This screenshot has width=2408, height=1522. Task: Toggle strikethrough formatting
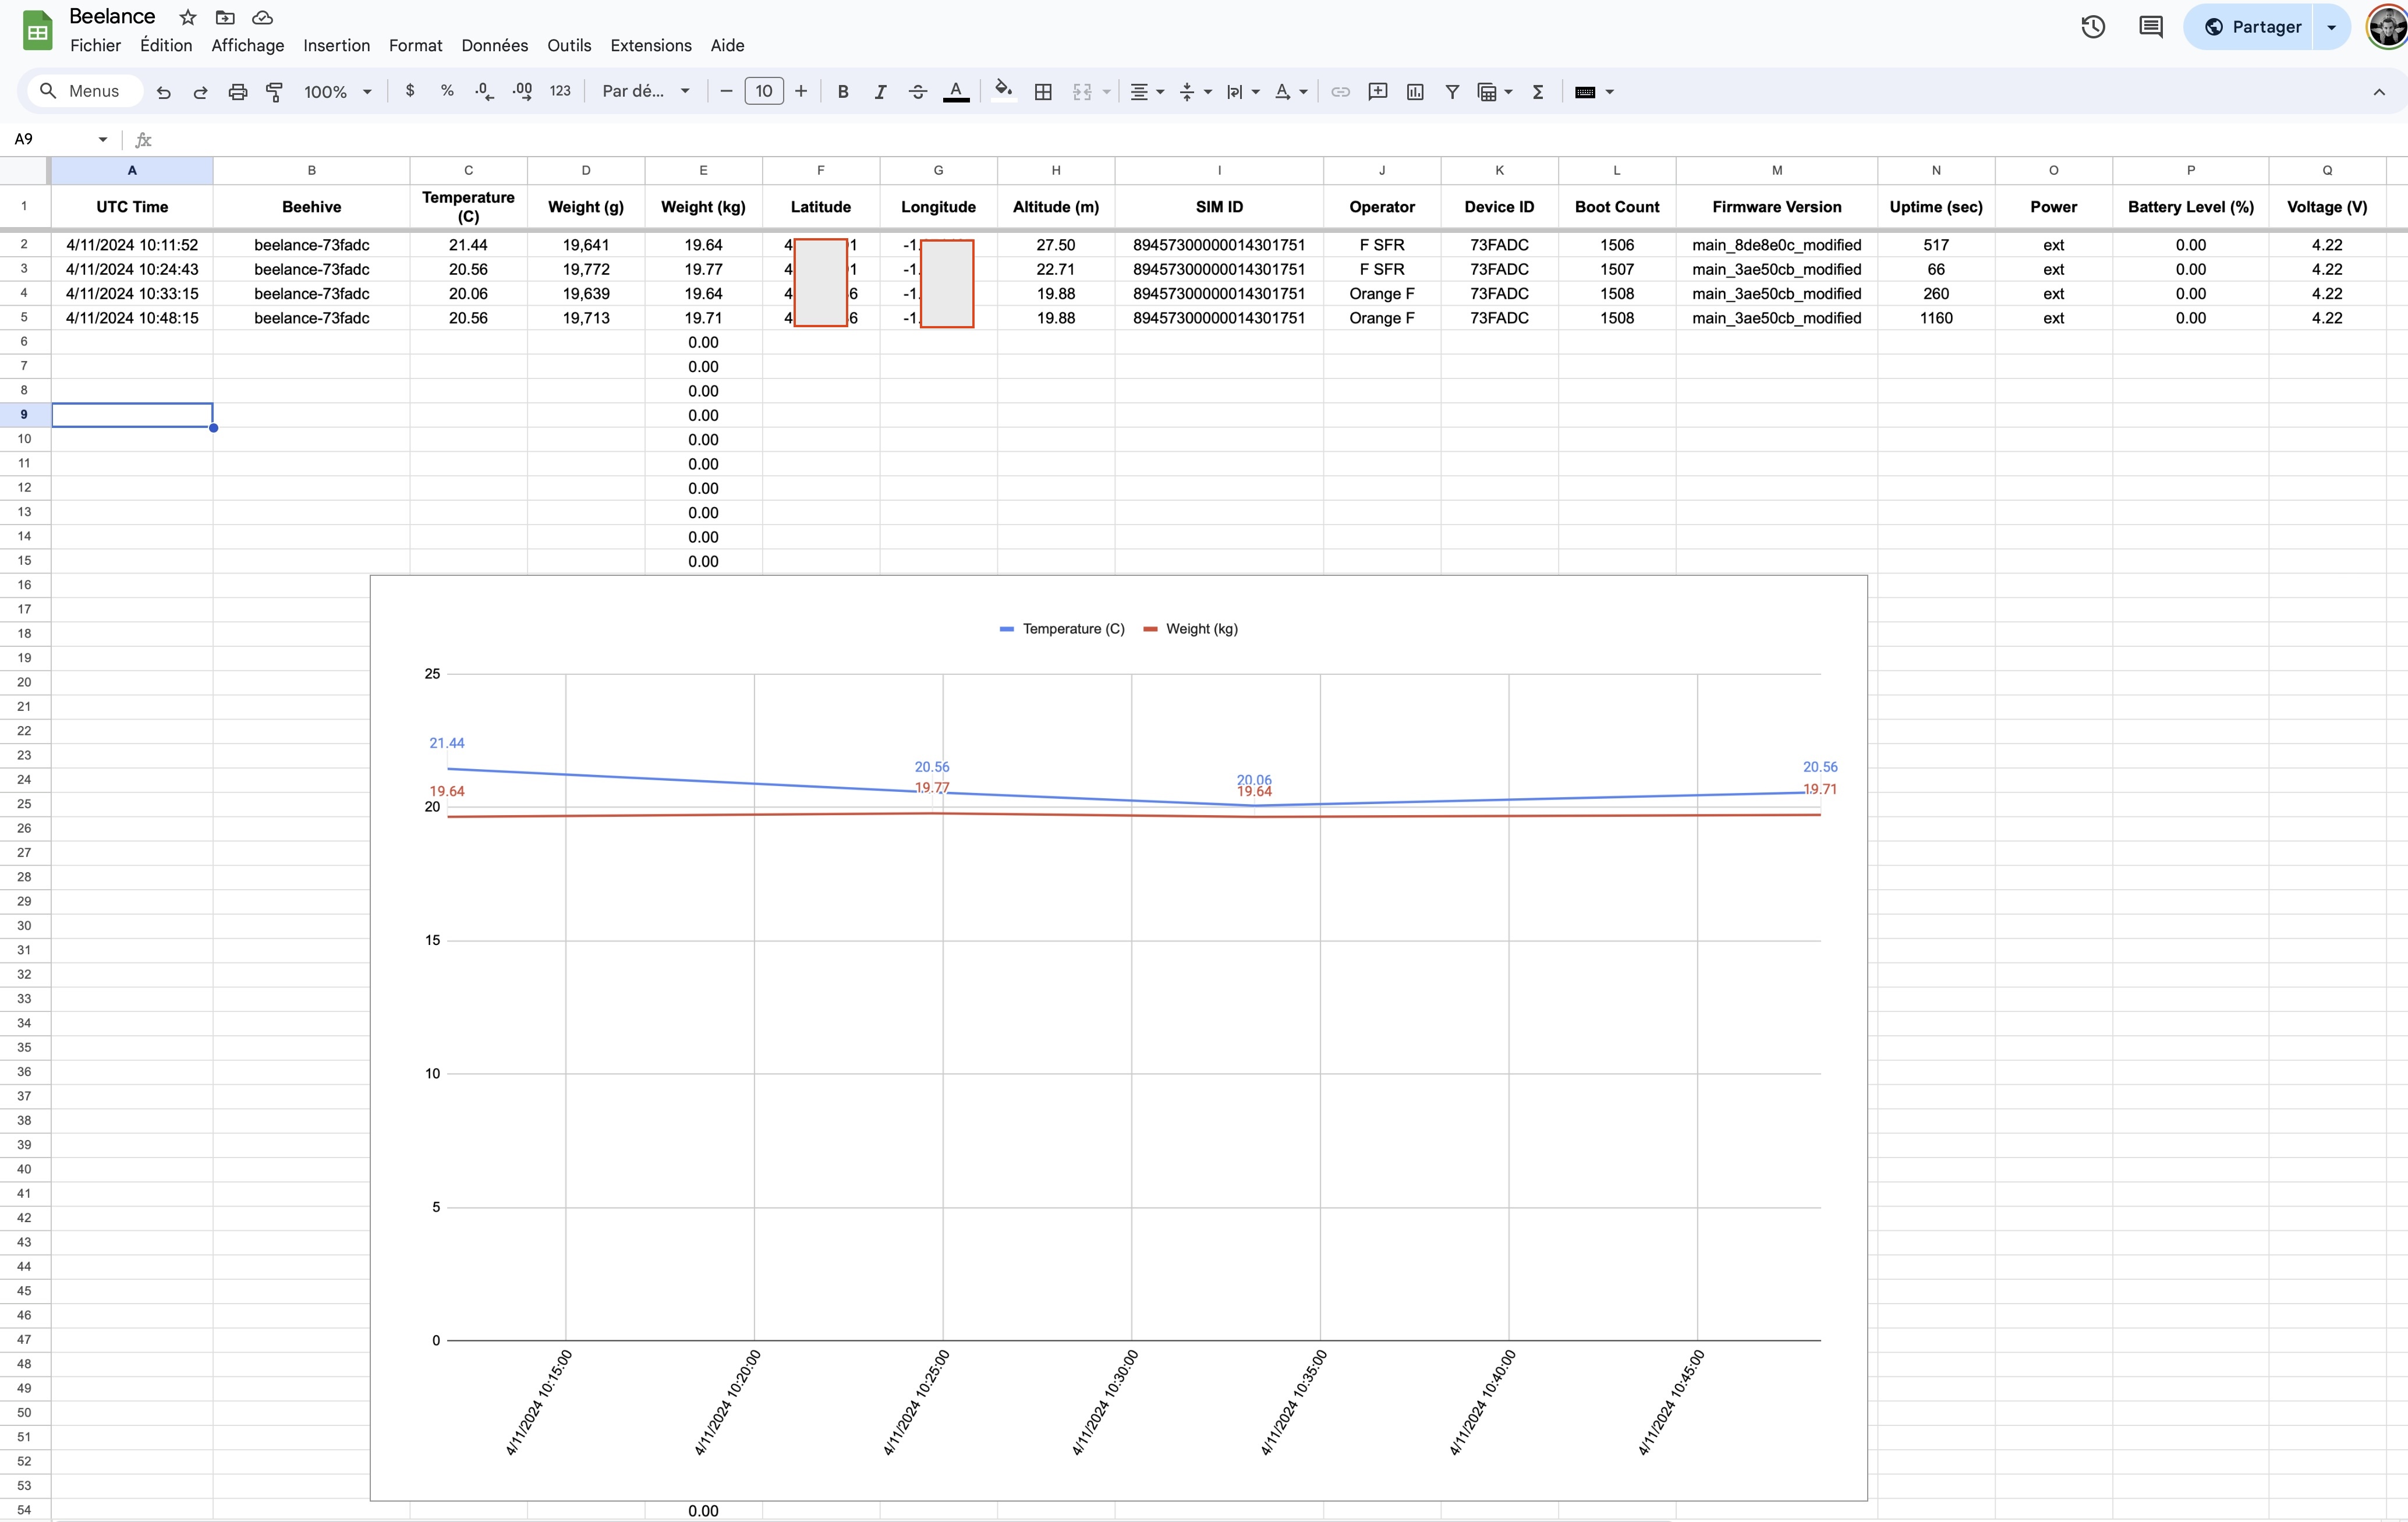point(917,92)
